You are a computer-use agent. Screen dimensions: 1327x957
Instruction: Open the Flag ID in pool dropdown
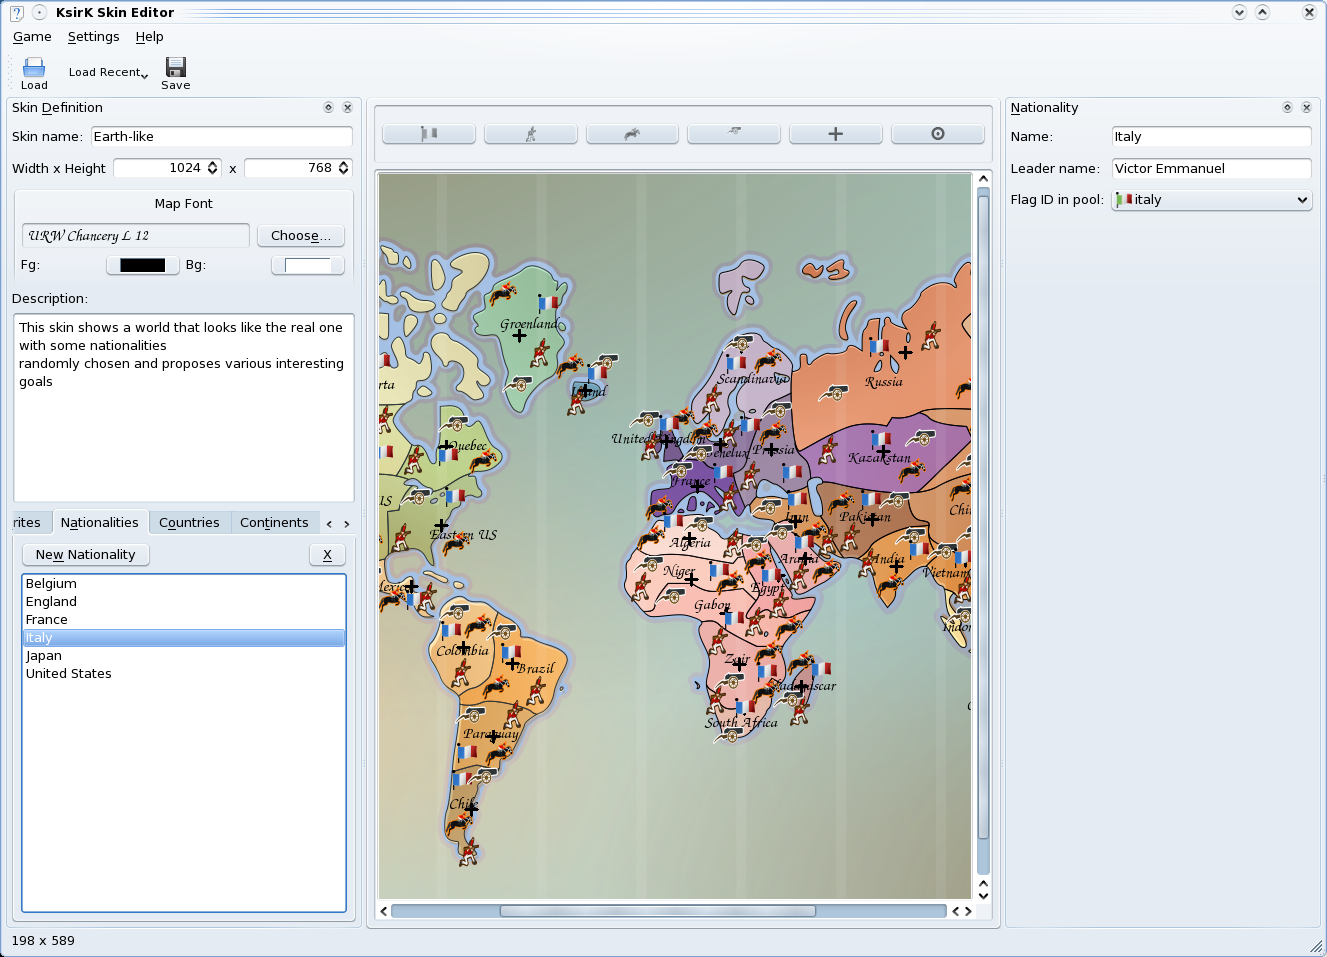(1300, 199)
